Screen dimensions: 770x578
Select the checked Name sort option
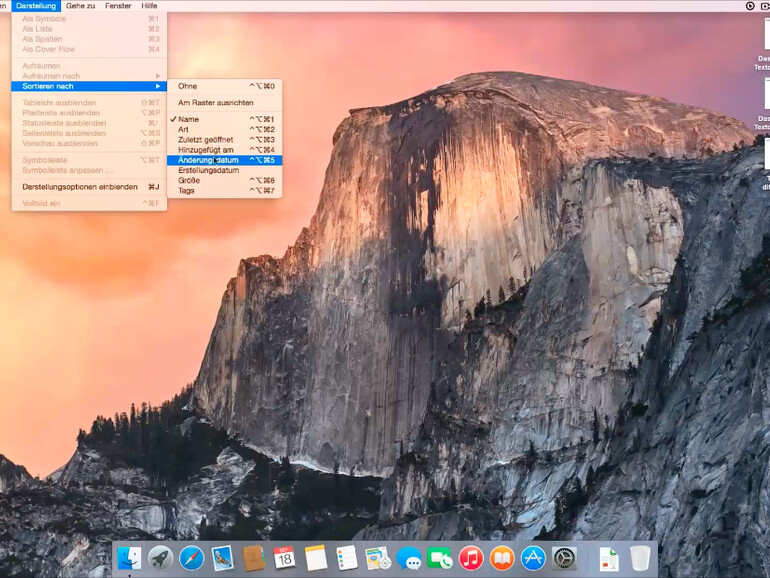point(188,119)
